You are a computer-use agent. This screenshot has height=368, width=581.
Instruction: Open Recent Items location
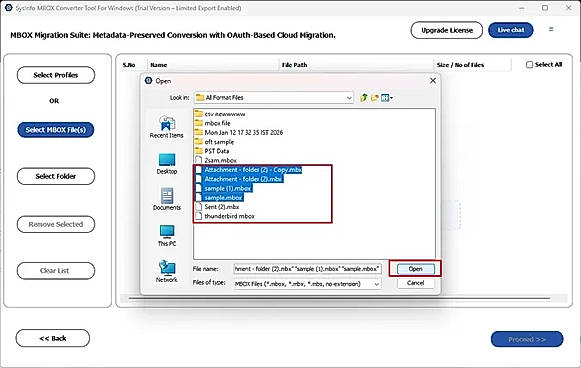click(167, 127)
